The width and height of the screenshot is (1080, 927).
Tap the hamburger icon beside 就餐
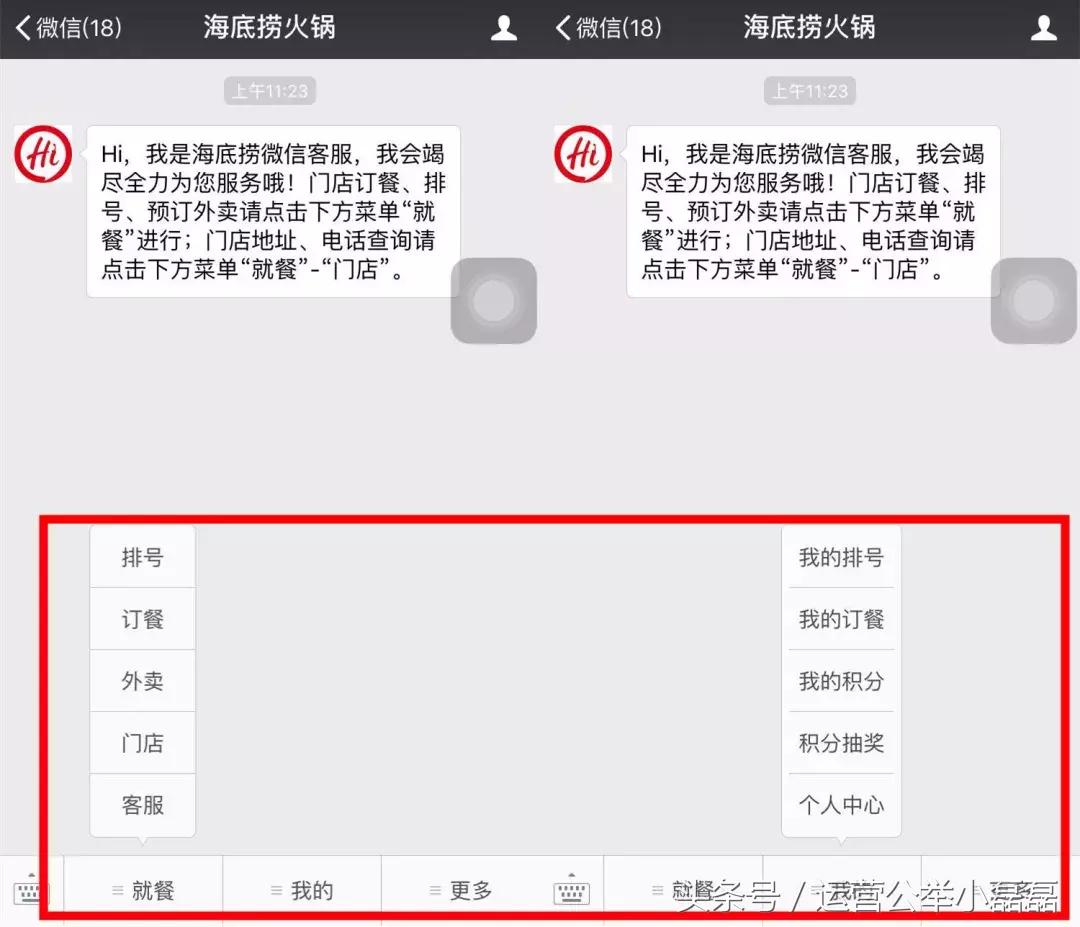coord(120,887)
